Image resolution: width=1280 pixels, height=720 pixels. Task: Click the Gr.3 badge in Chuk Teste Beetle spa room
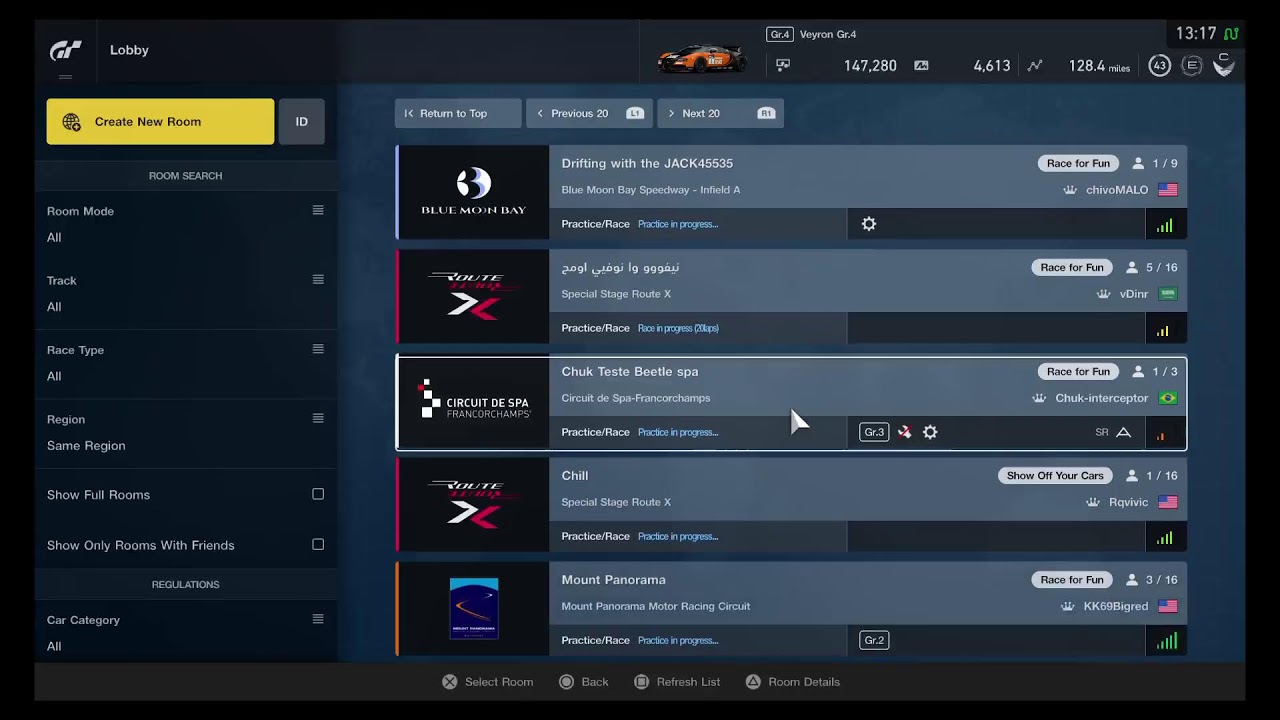[x=874, y=432]
